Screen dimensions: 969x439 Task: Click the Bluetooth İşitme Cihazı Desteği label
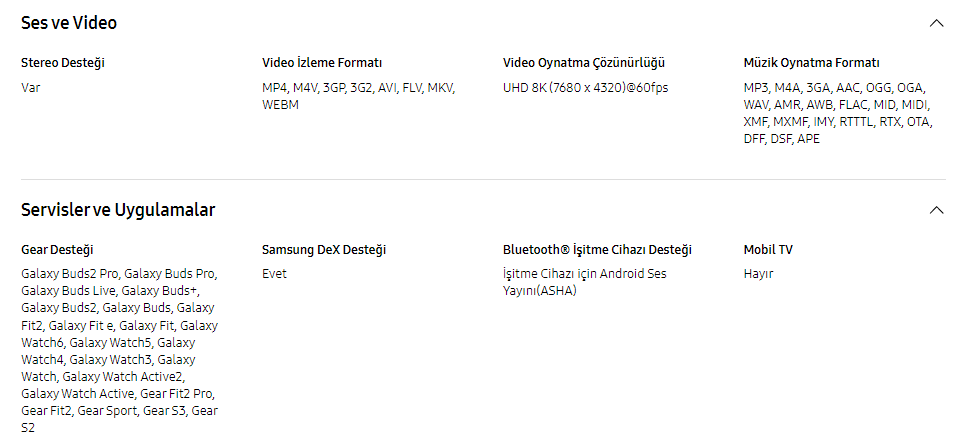point(598,250)
